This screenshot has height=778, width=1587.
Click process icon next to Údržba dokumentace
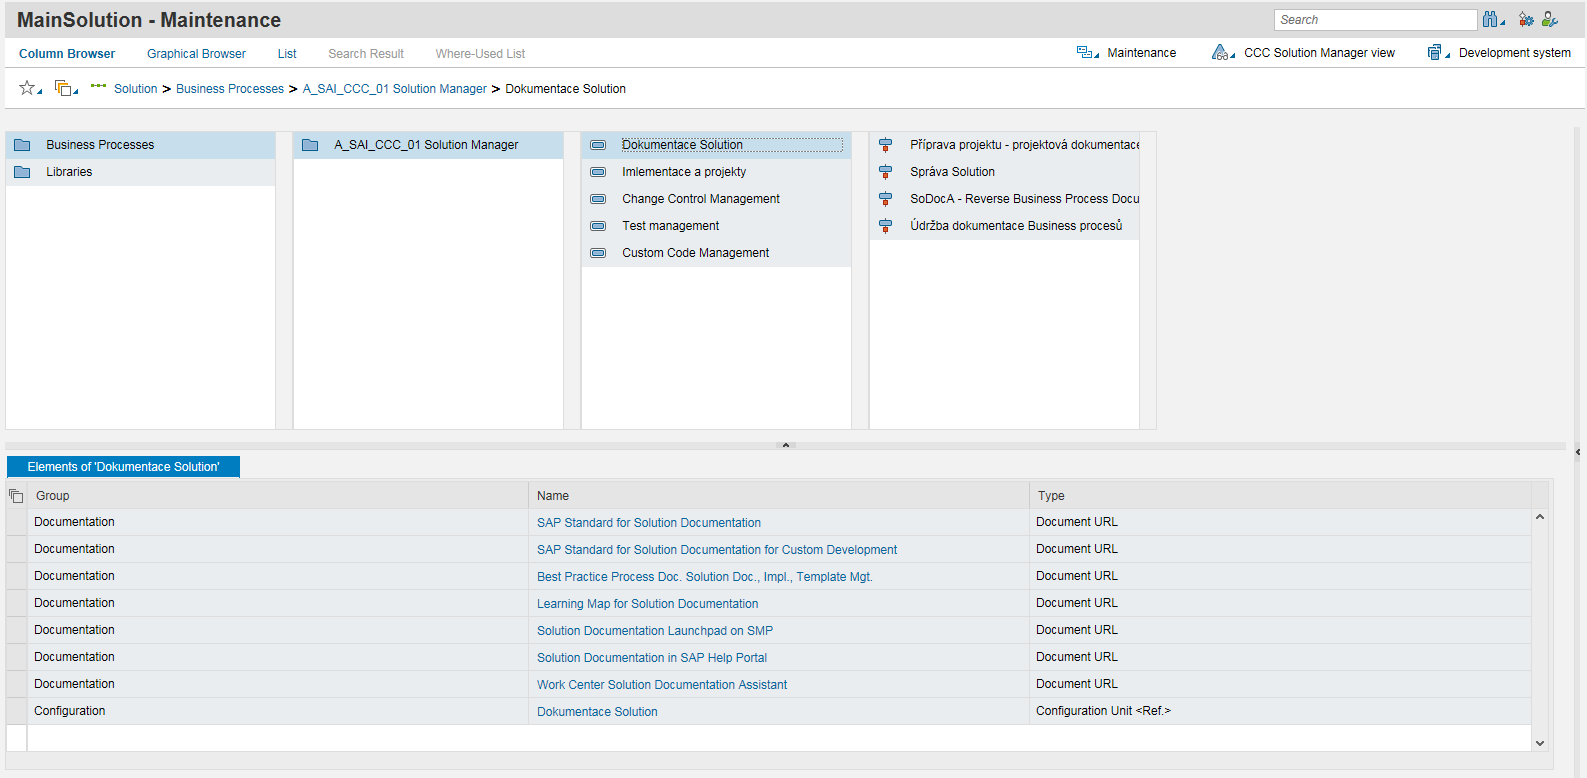[885, 226]
